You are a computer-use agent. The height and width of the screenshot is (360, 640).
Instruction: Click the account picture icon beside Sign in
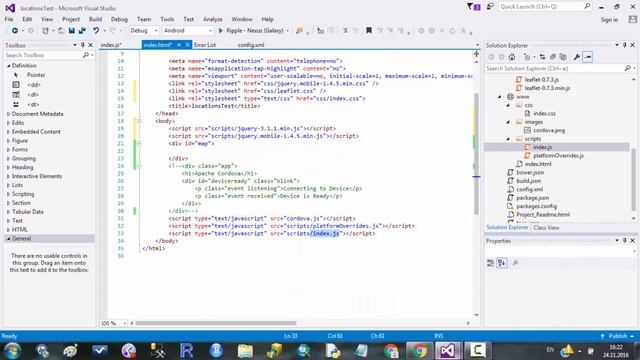pyautogui.click(x=633, y=19)
